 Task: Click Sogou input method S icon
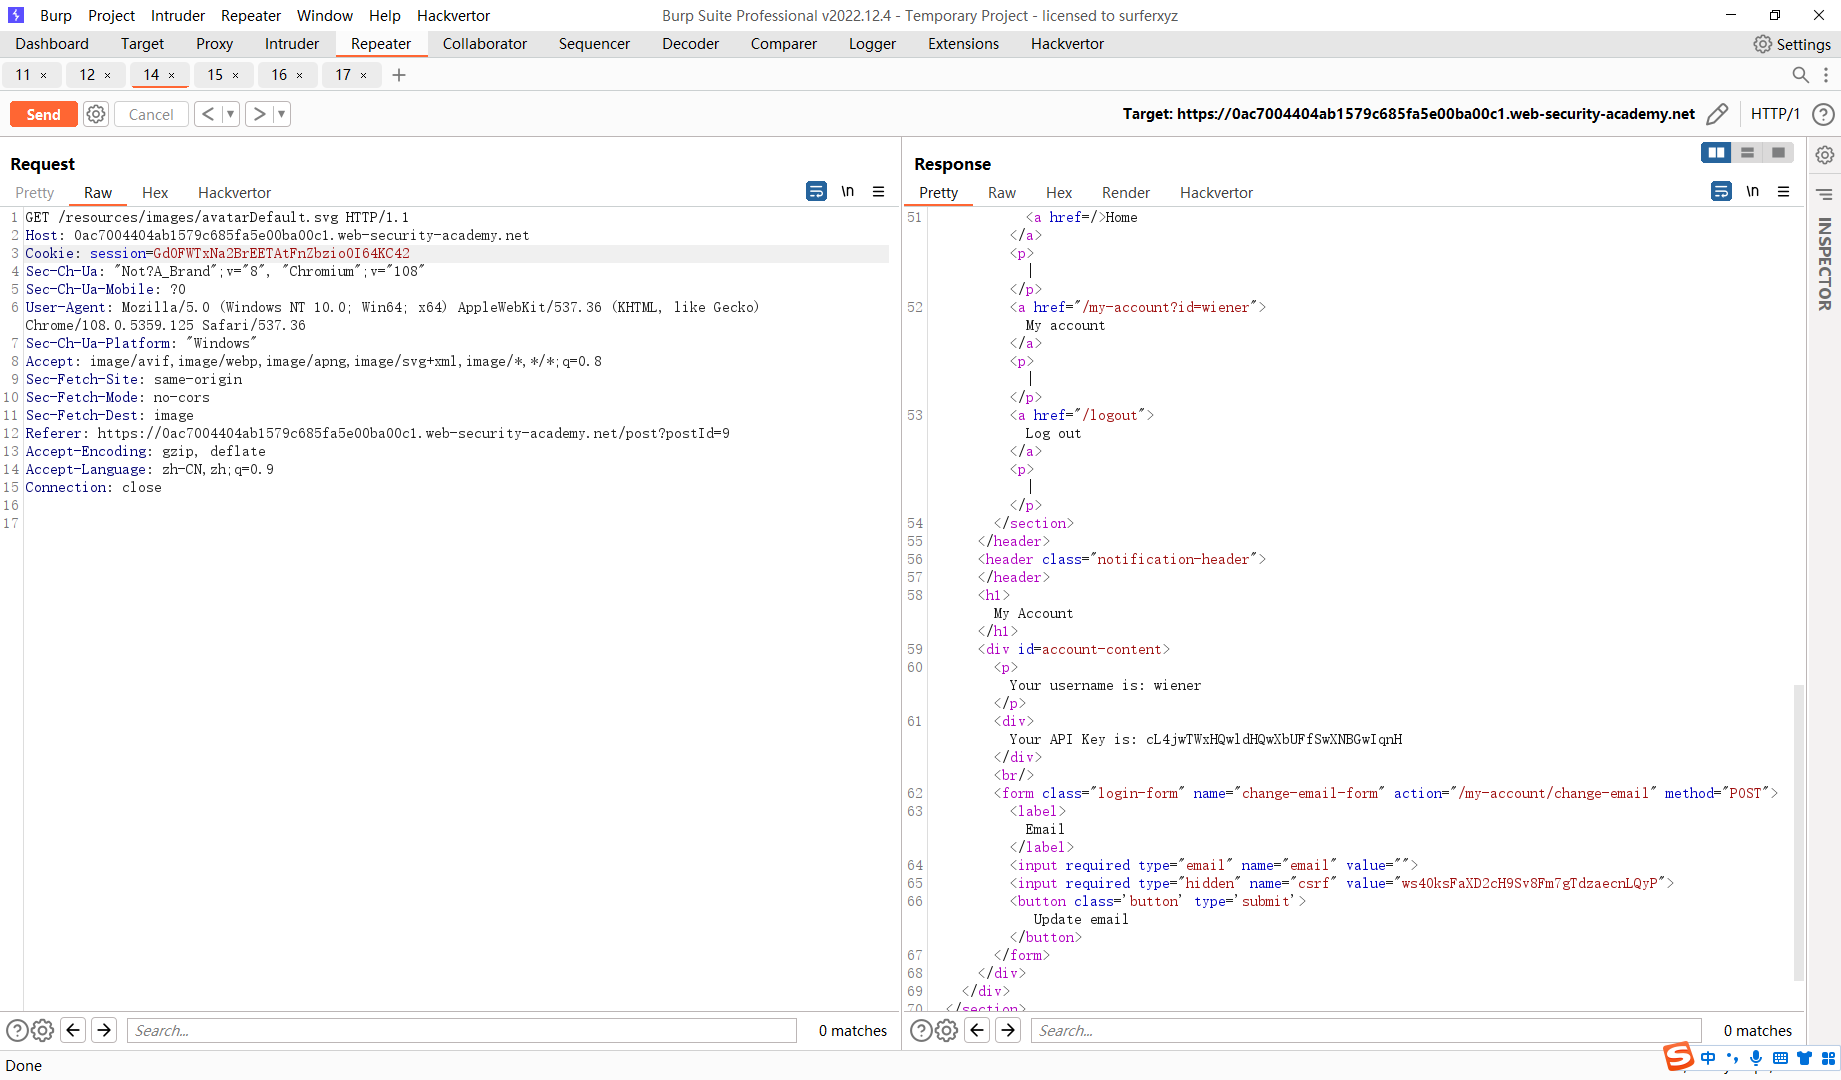pos(1678,1057)
